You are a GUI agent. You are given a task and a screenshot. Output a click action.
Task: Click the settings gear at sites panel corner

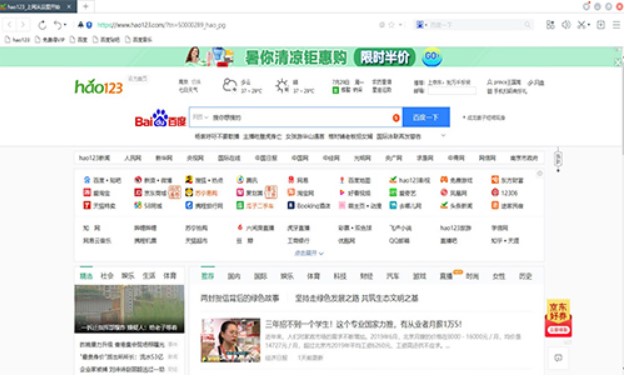539,173
